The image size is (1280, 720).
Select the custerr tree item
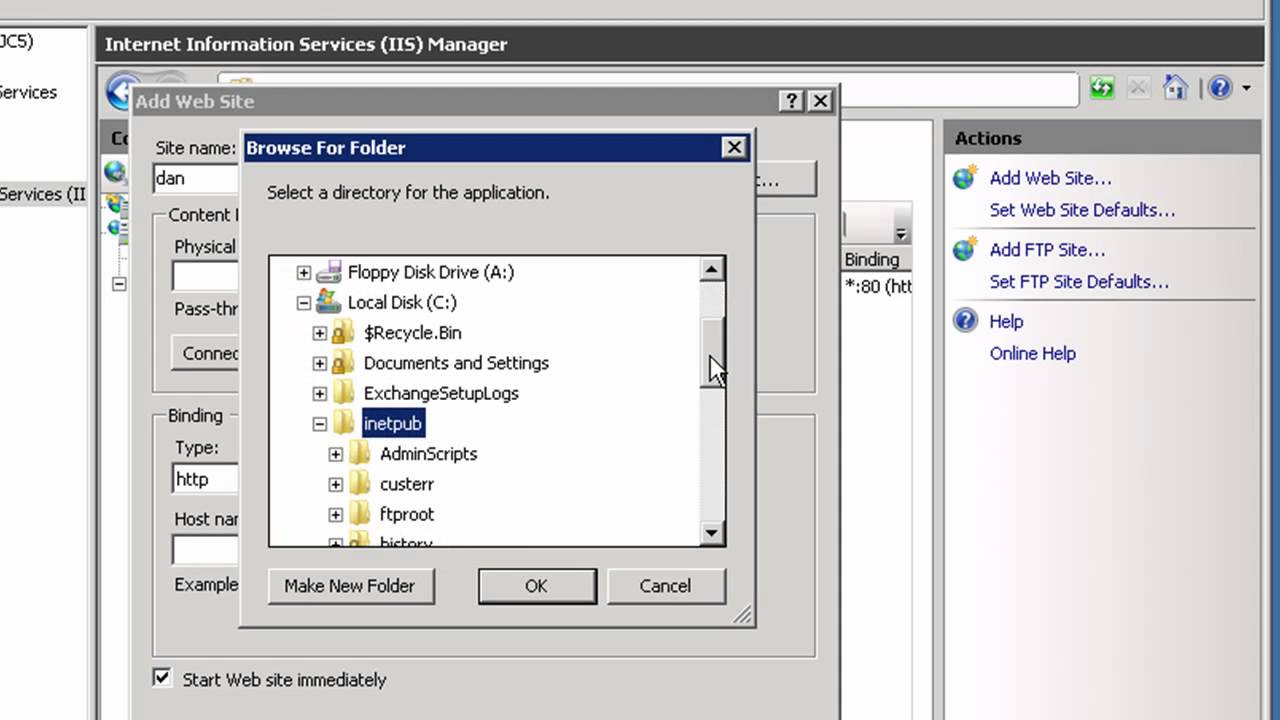(406, 484)
